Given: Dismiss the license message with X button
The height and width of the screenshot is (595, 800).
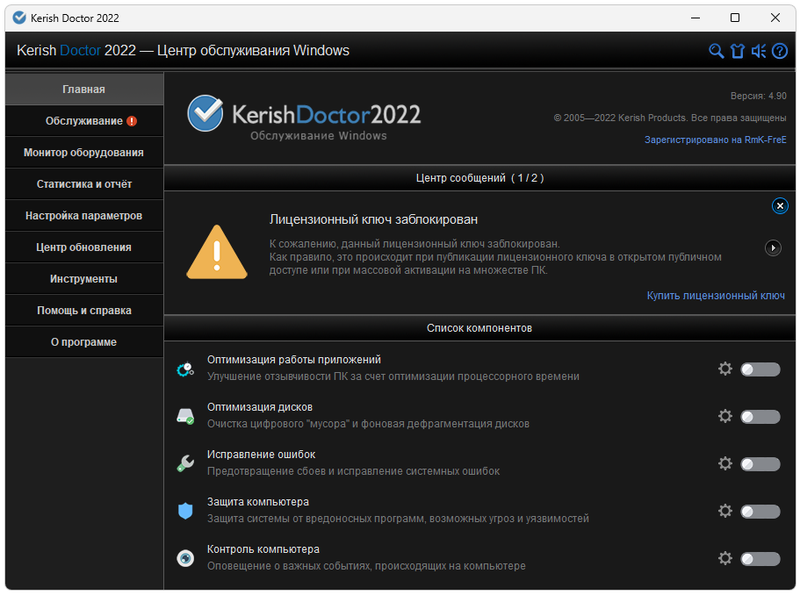Looking at the screenshot, I should [780, 206].
